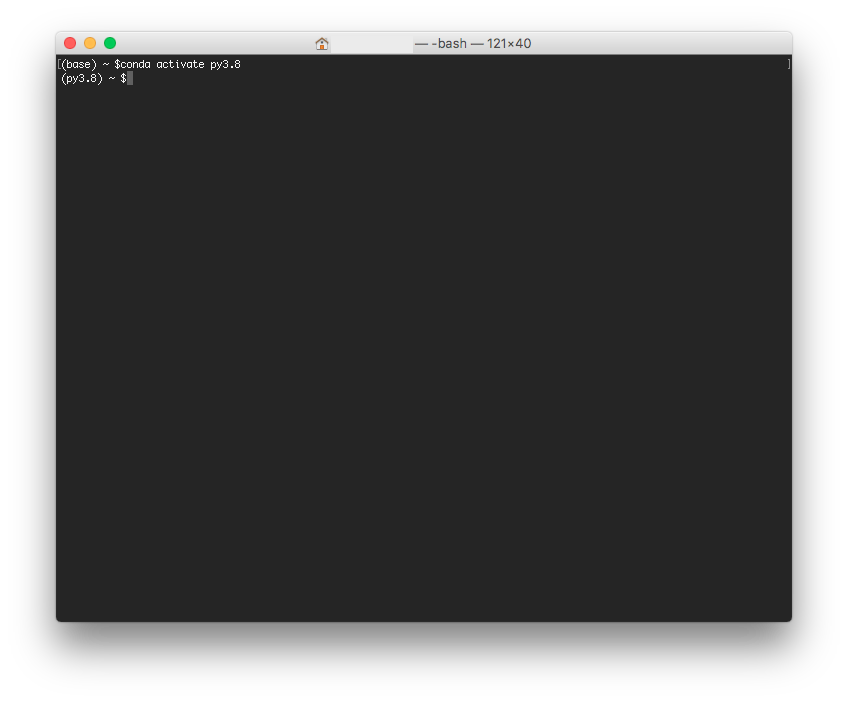
Task: Close the bash terminal window
Action: click(70, 43)
